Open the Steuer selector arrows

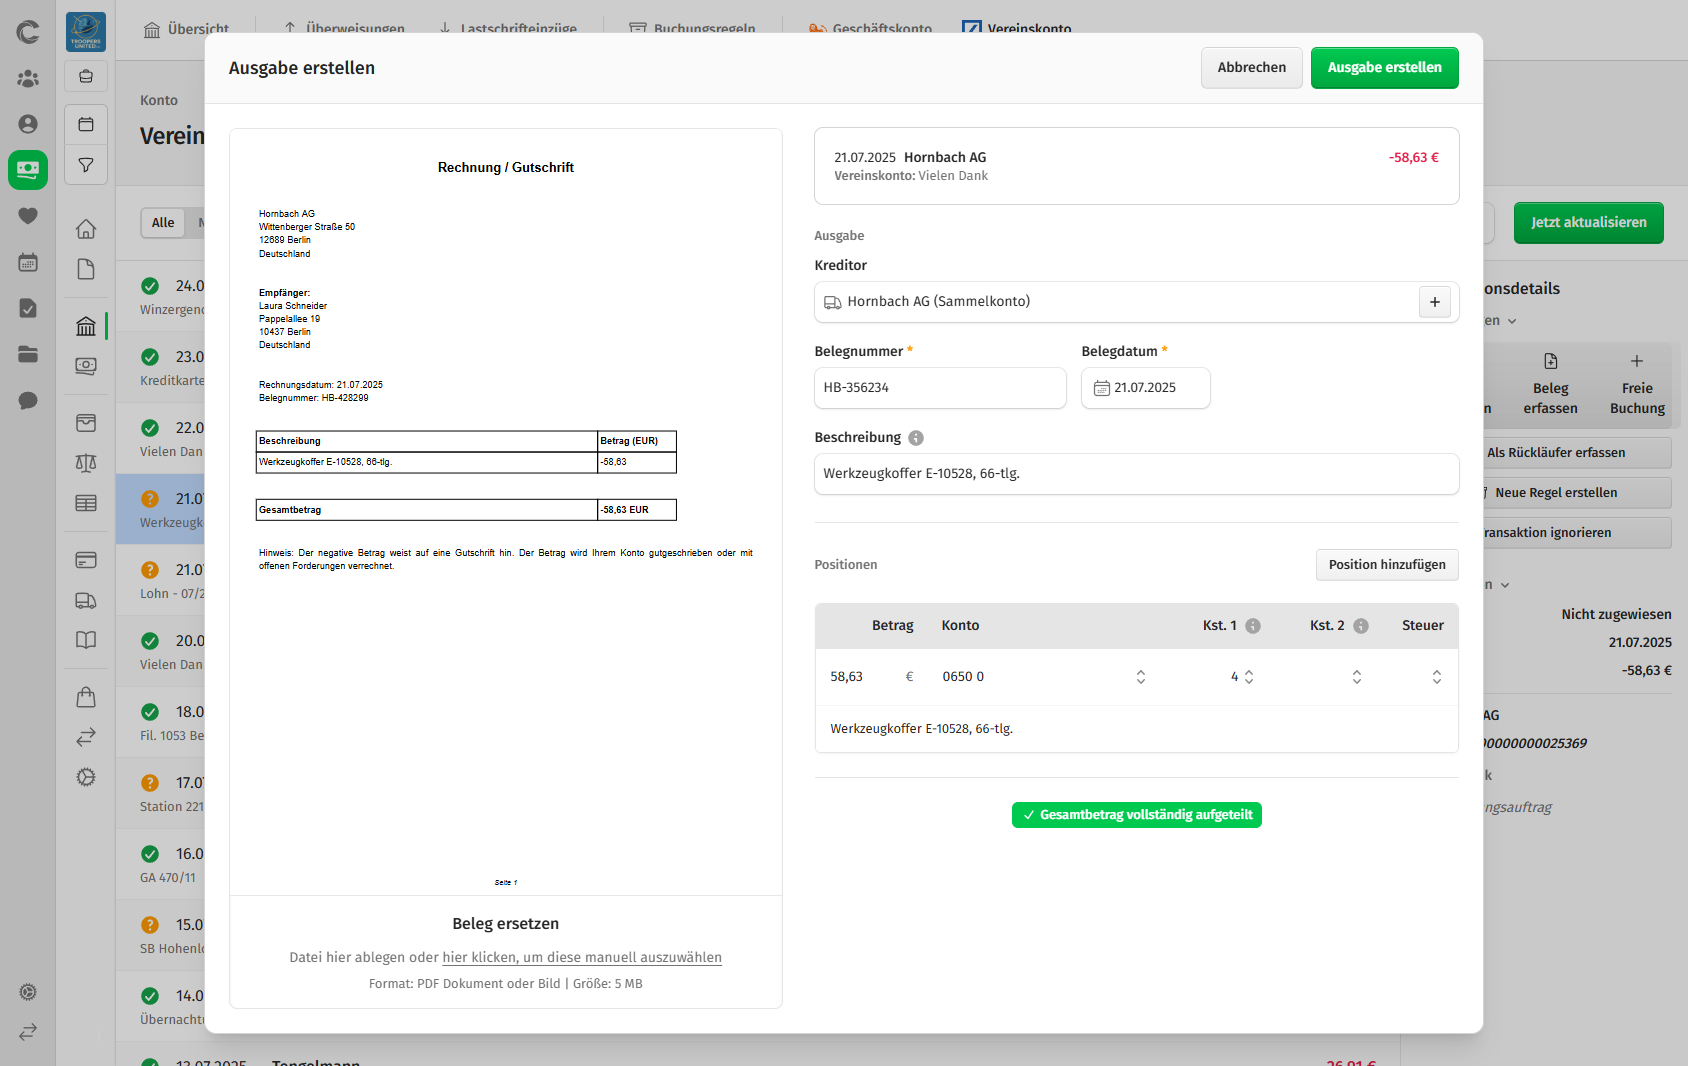1437,677
